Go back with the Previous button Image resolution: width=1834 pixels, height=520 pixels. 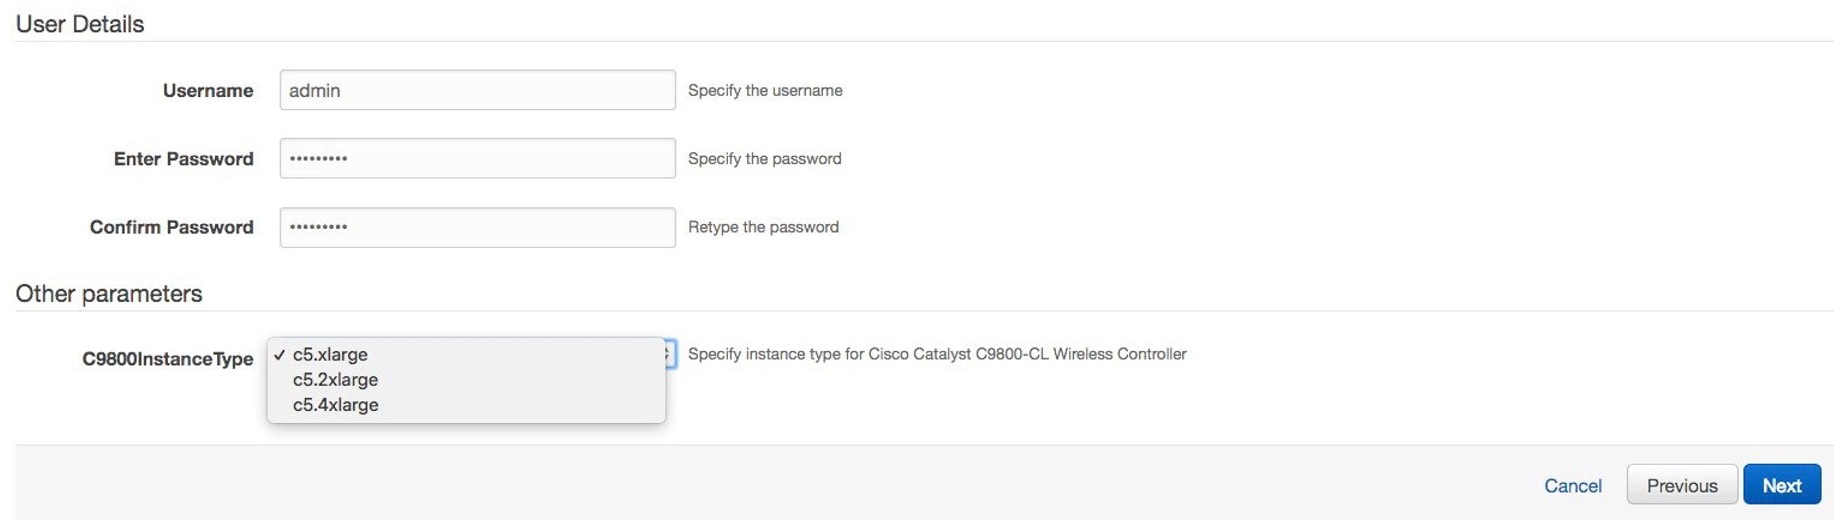click(1681, 485)
